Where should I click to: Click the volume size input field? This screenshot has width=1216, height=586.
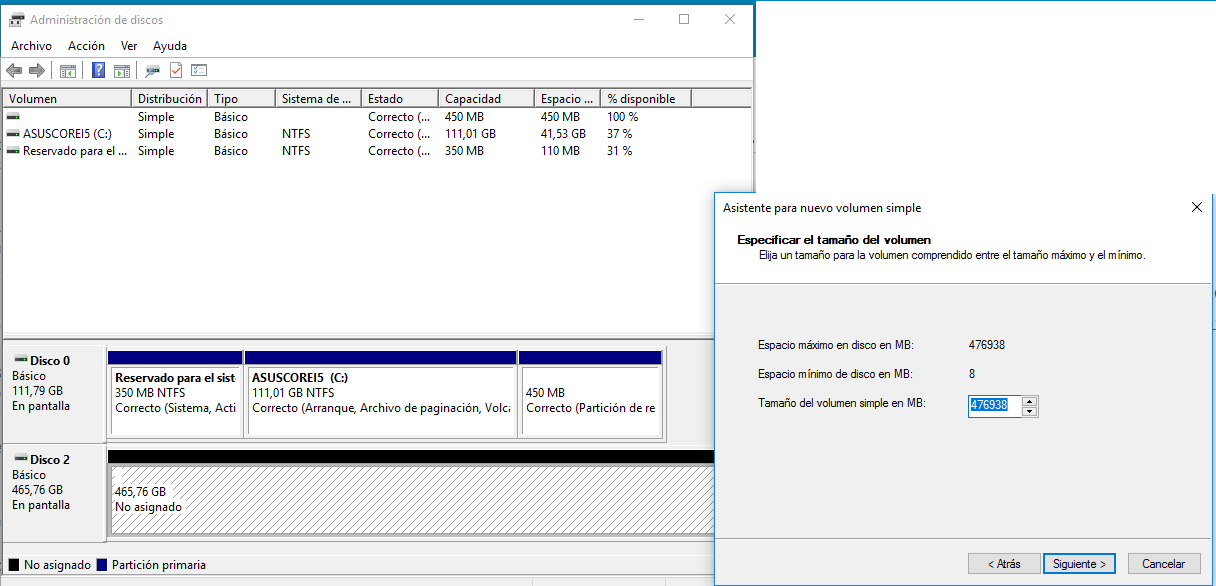(x=994, y=406)
